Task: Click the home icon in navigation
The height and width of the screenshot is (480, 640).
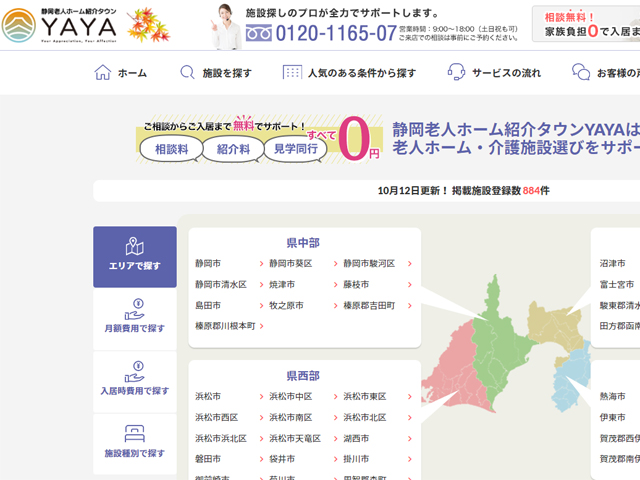Action: click(x=102, y=73)
